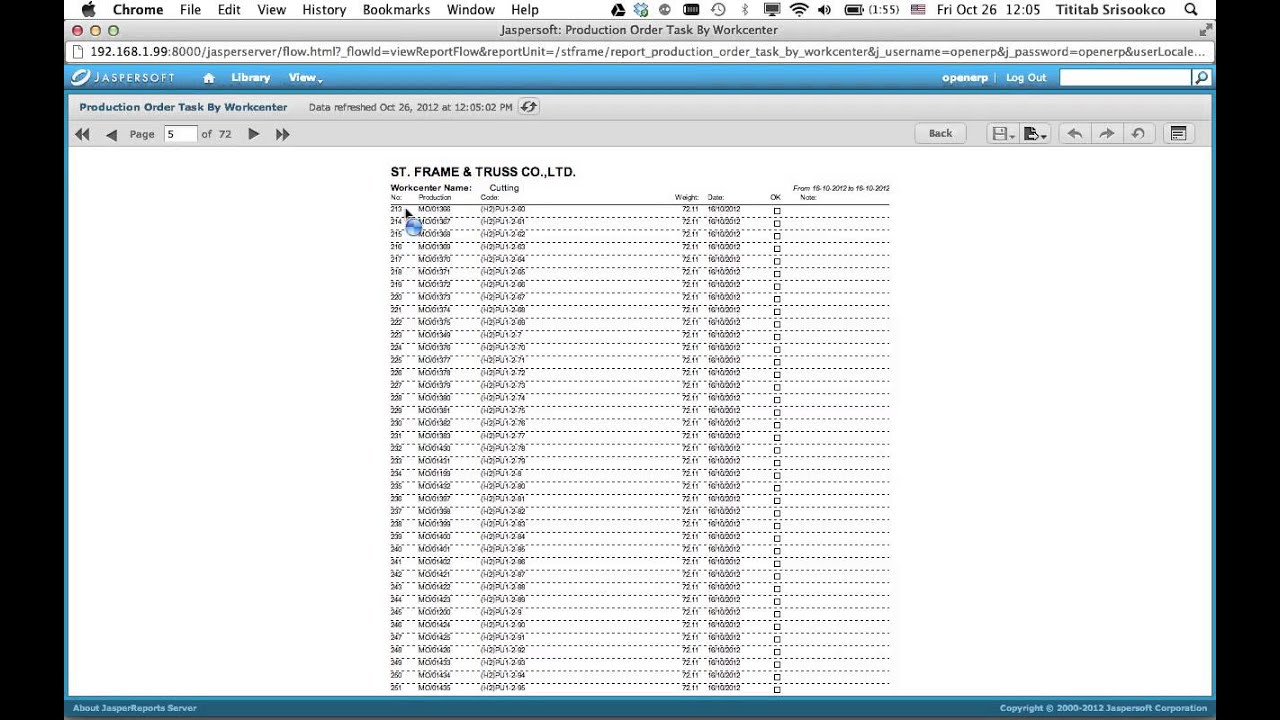Go to the first report page
The height and width of the screenshot is (720, 1280).
point(82,134)
